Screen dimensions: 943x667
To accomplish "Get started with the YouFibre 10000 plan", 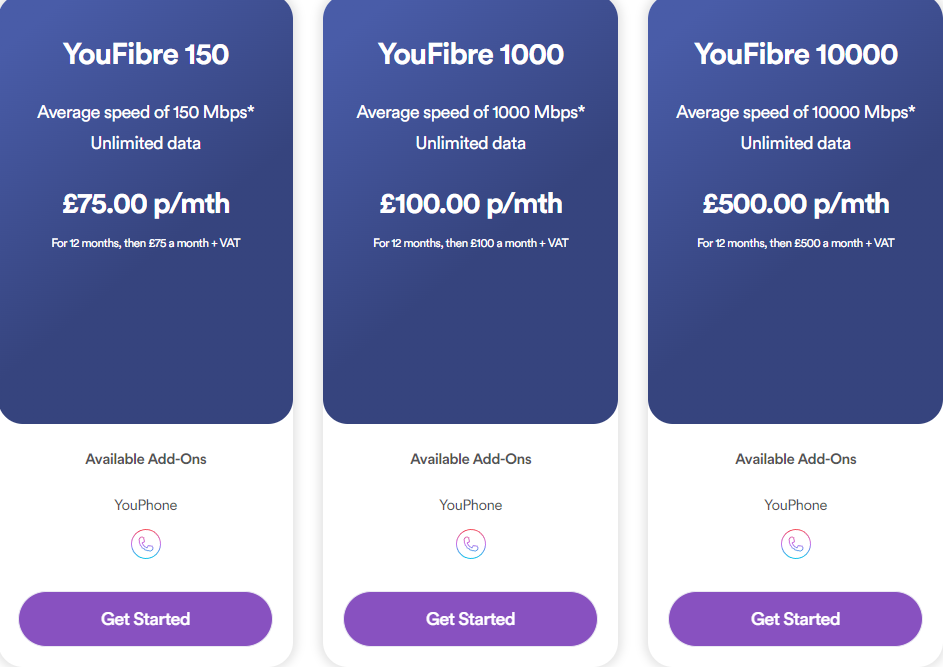I will pyautogui.click(x=795, y=619).
